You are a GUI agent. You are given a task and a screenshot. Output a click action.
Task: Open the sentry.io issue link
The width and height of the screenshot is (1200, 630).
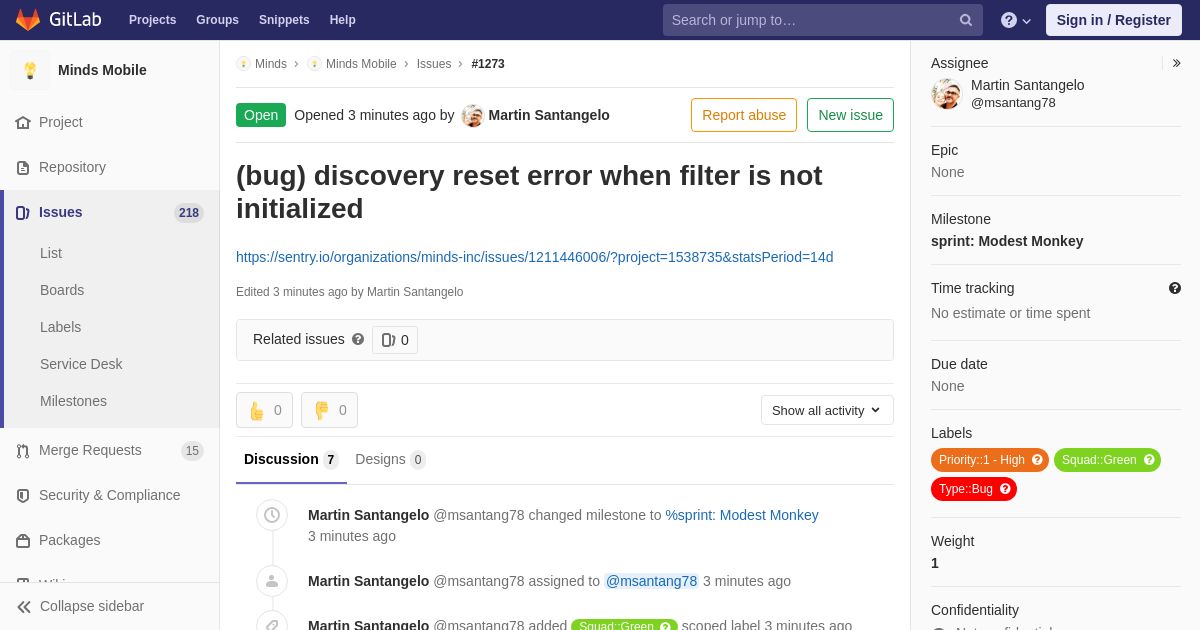[x=535, y=257]
